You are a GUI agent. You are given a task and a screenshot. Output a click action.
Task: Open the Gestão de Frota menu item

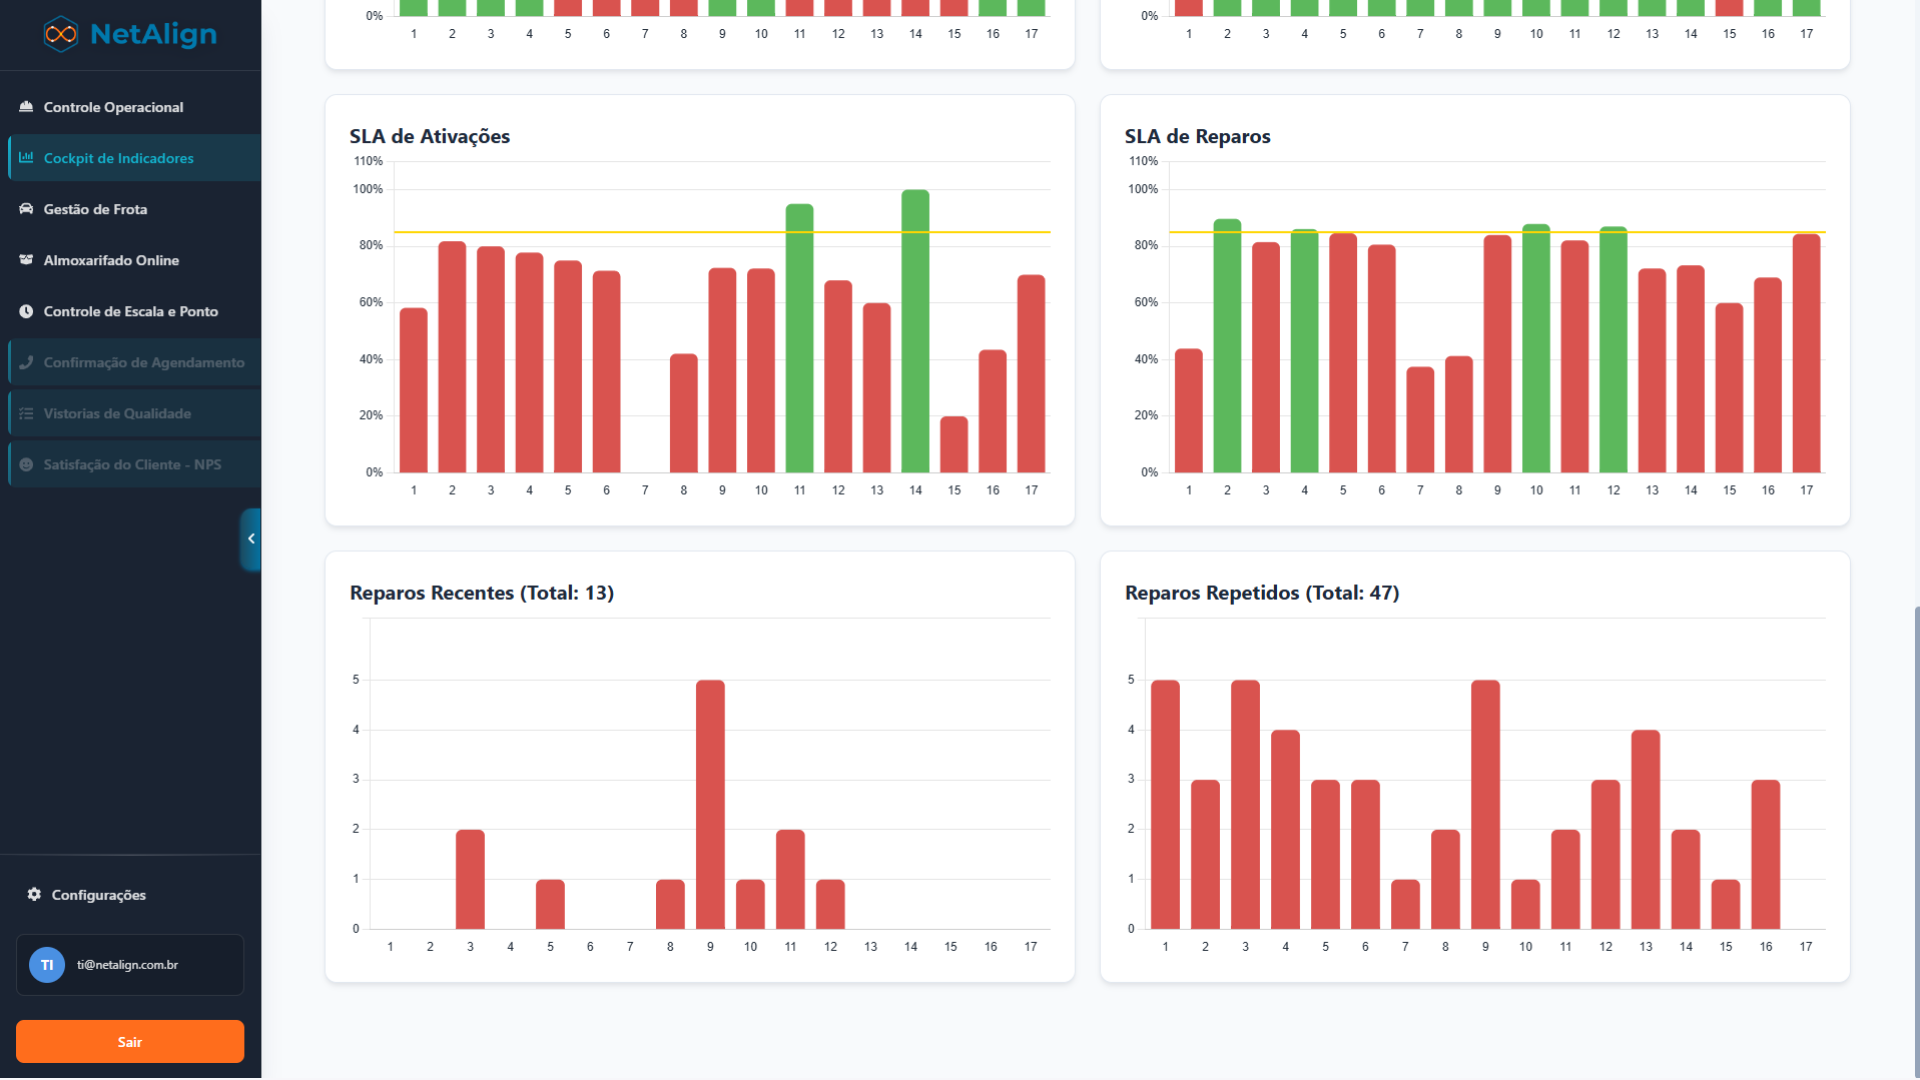pos(95,209)
